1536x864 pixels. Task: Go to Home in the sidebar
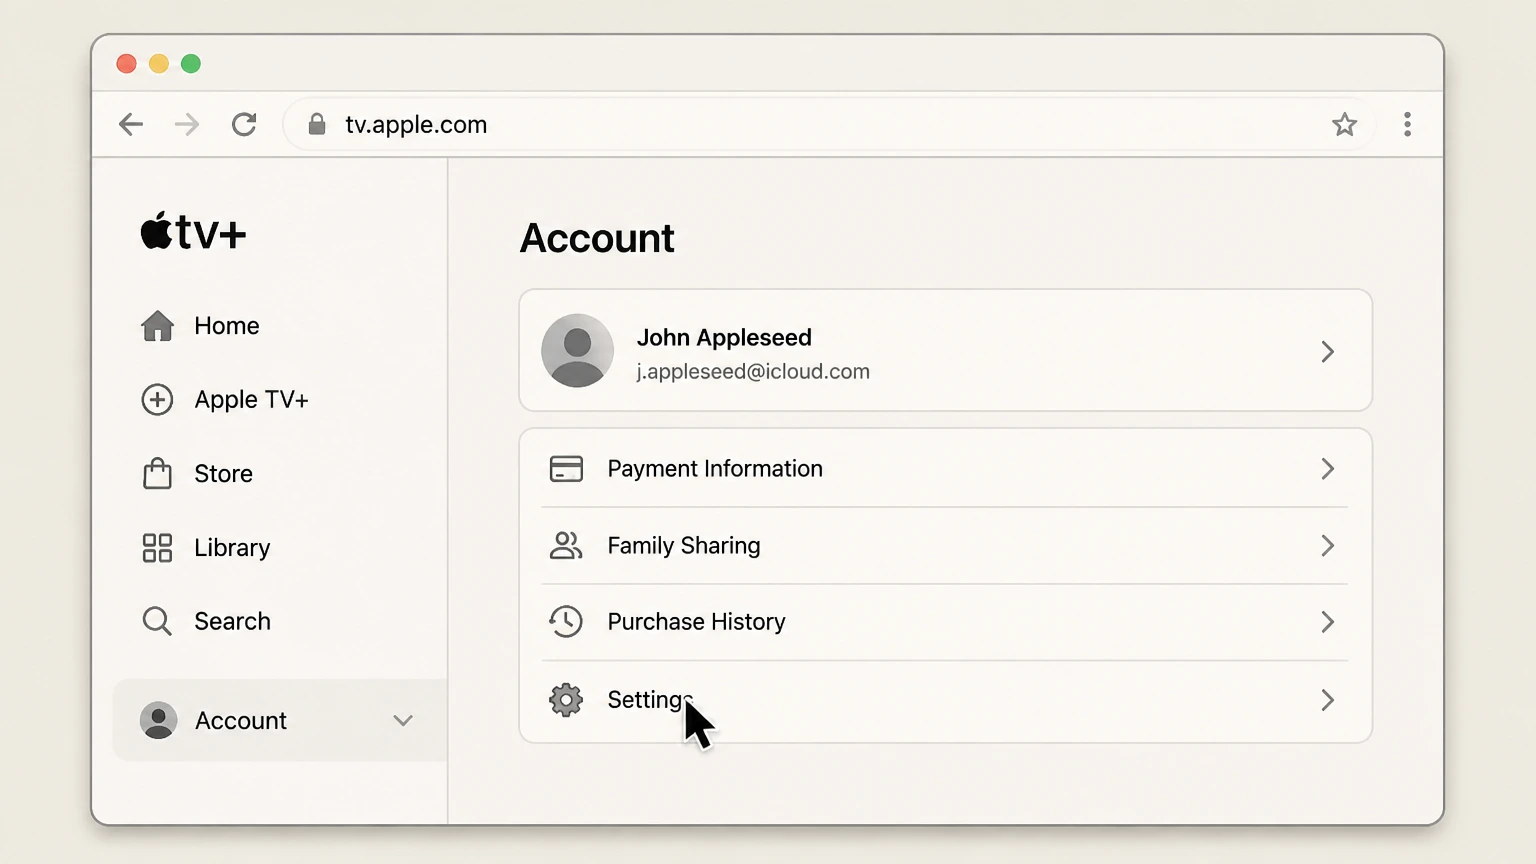[x=227, y=326]
